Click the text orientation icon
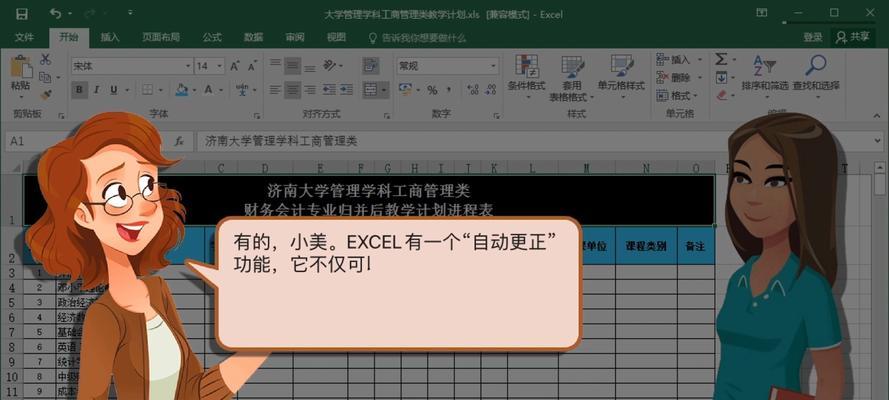This screenshot has width=889, height=400. point(330,66)
